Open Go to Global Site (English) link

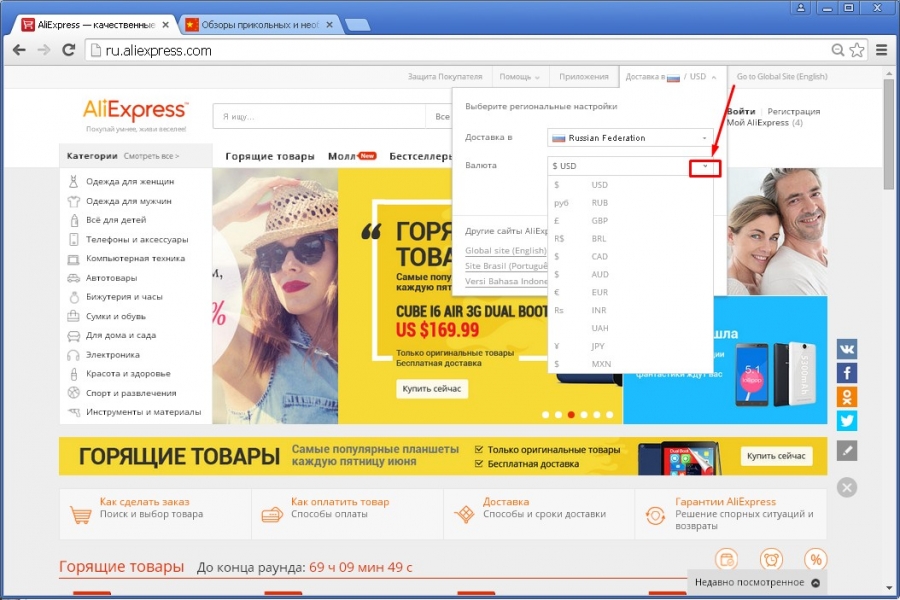click(x=782, y=76)
